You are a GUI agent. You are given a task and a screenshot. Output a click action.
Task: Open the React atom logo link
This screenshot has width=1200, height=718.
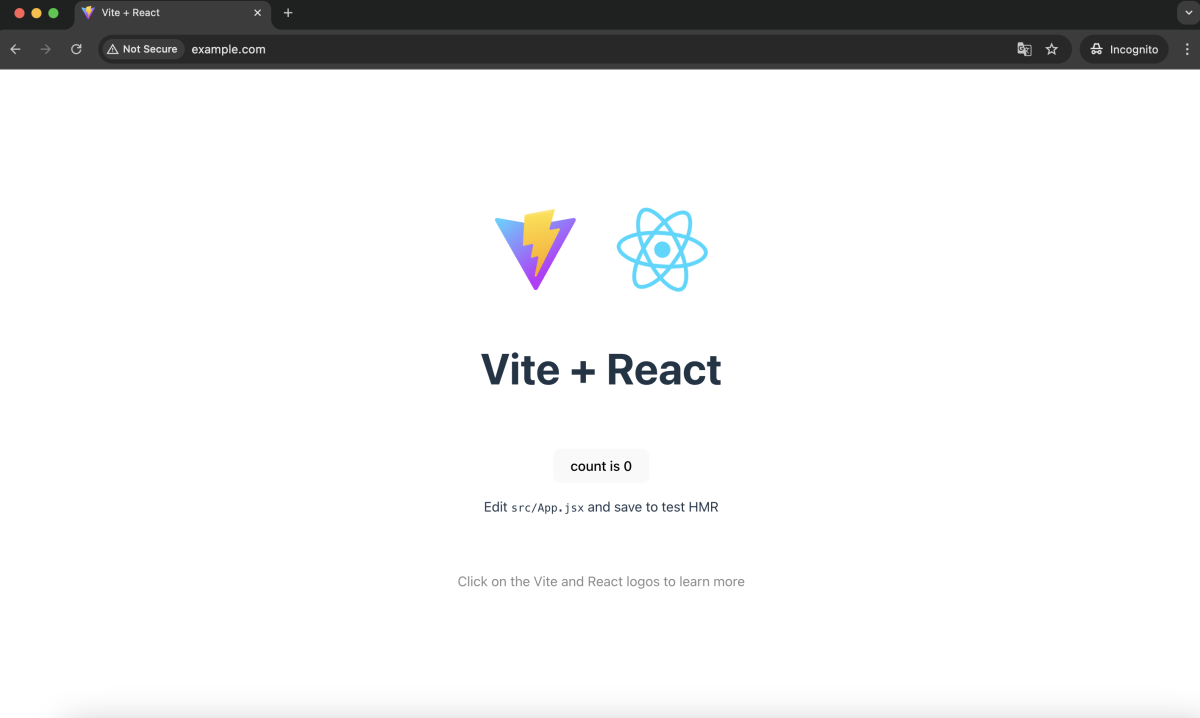(x=662, y=249)
